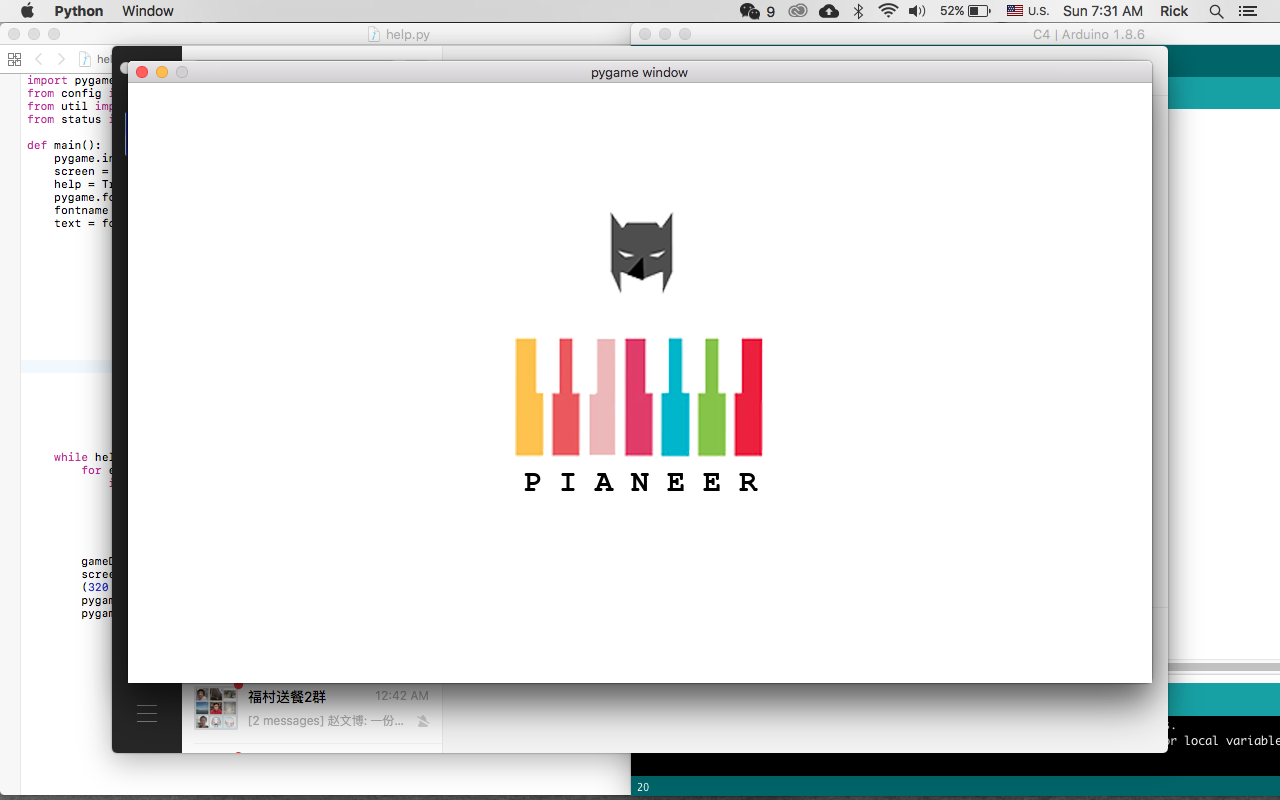Image resolution: width=1280 pixels, height=800 pixels.
Task: Click the PIANEER title text
Action: coord(641,482)
